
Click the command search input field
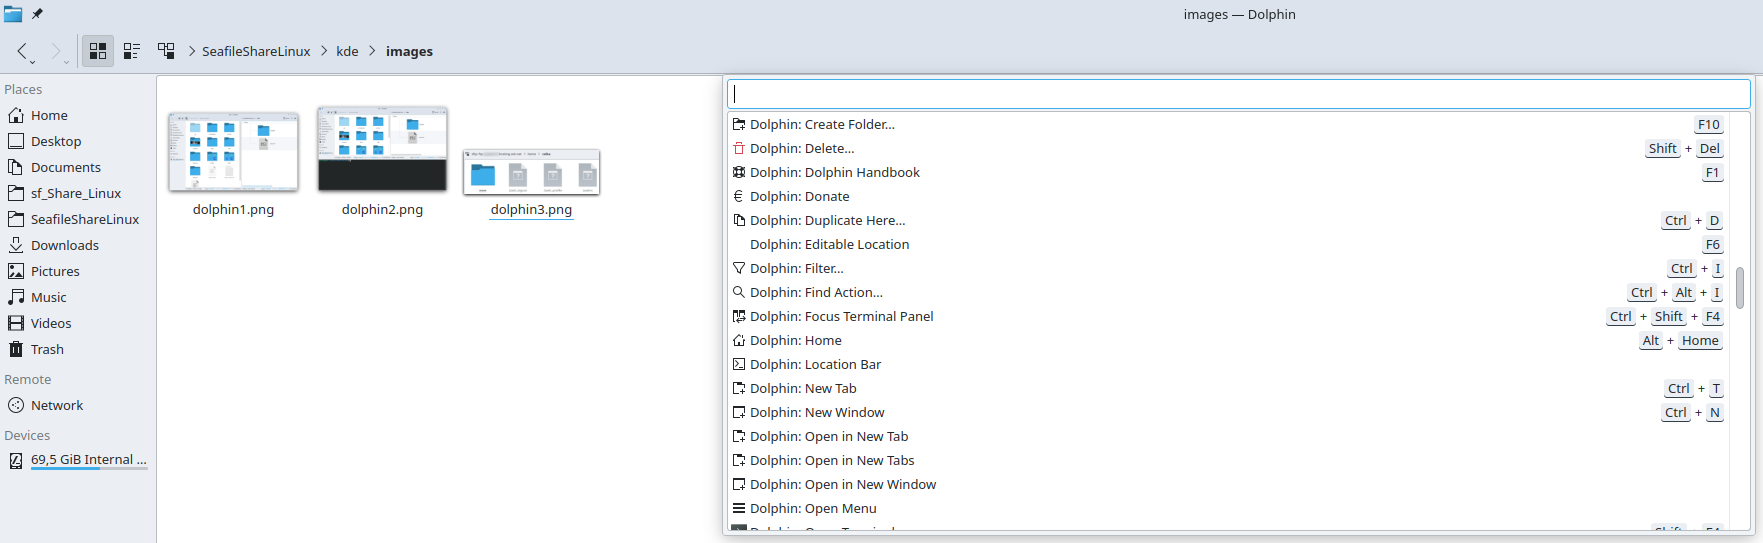(x=1238, y=94)
